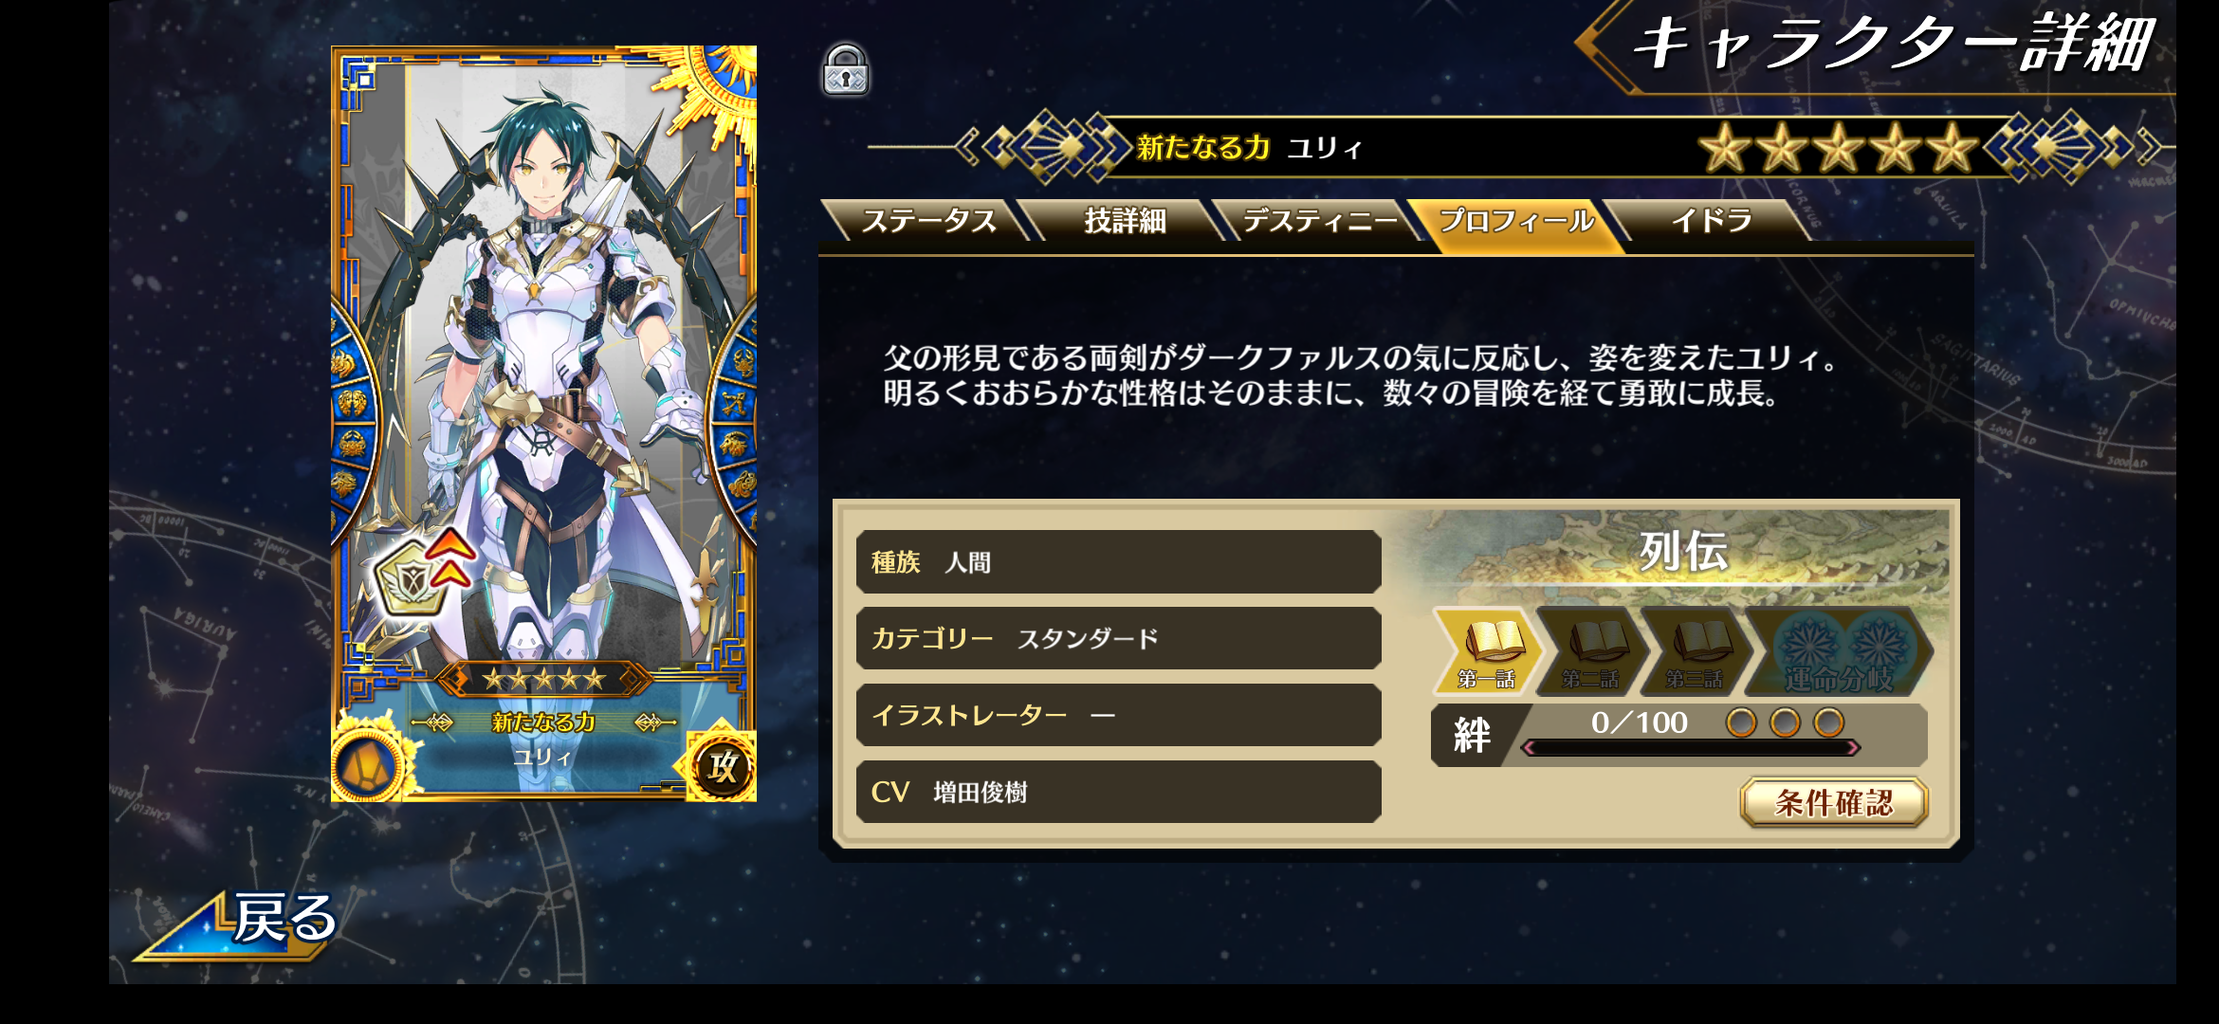Image resolution: width=2219 pixels, height=1024 pixels.
Task: Click the CV 増田俊樹 row
Action: tap(1118, 792)
